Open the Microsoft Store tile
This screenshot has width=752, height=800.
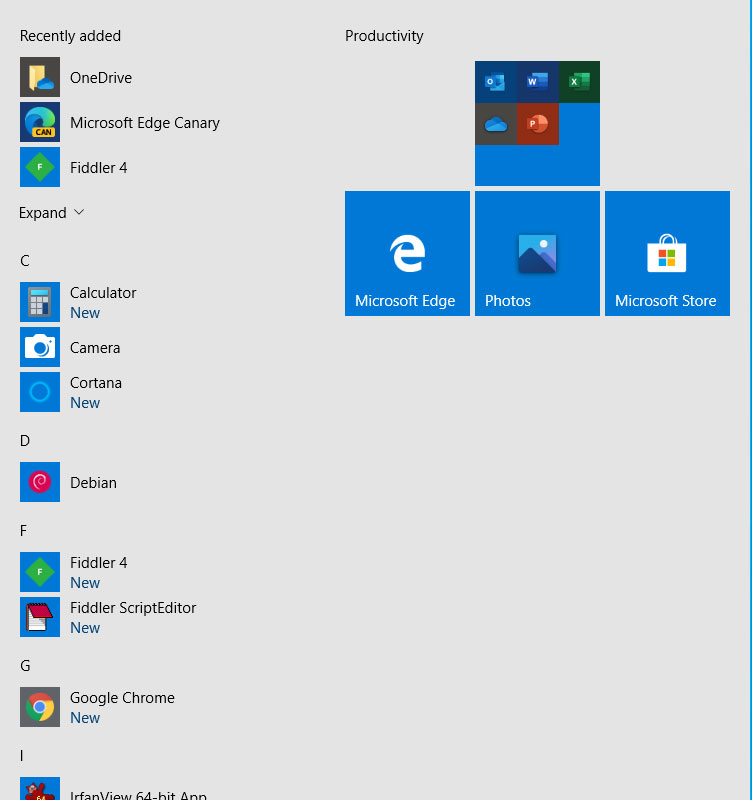[667, 254]
